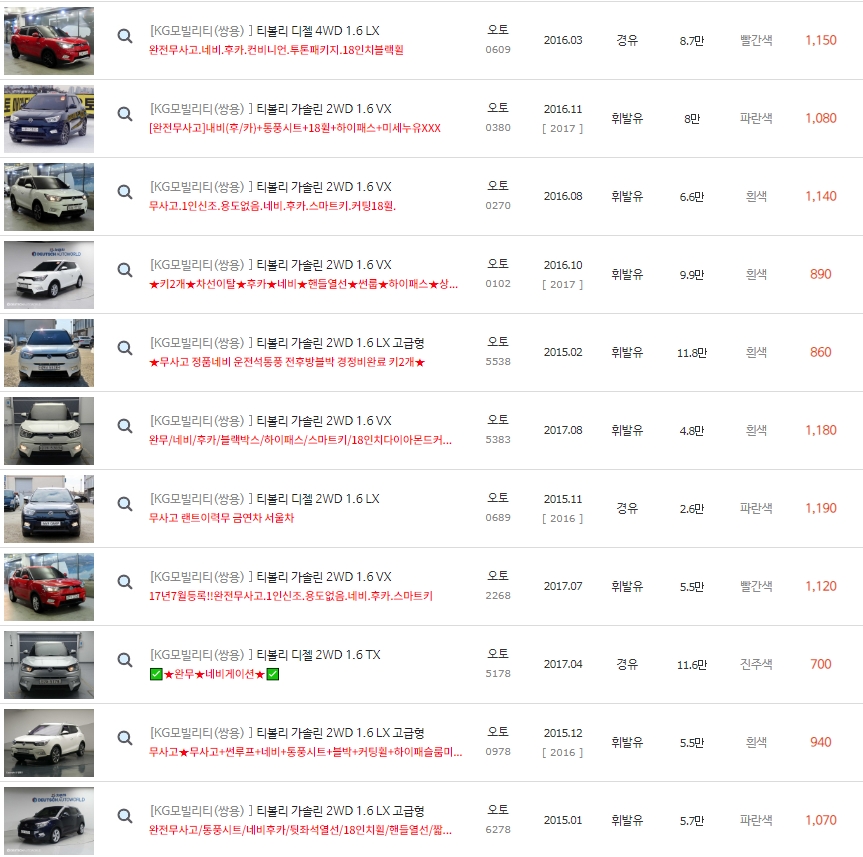This screenshot has height=857, width=863.
Task: Select the magnifier icon for the 6.6만 km white VX
Action: pos(124,190)
